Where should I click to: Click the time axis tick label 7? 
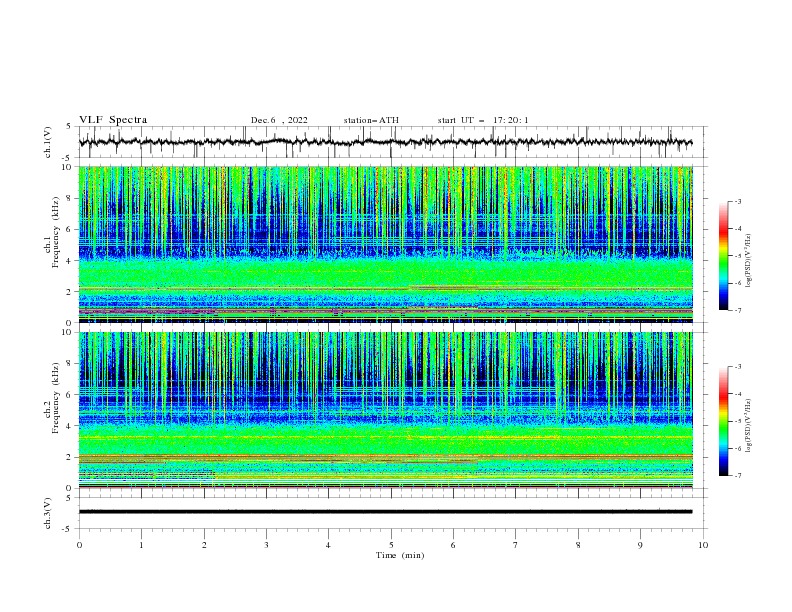coord(516,545)
